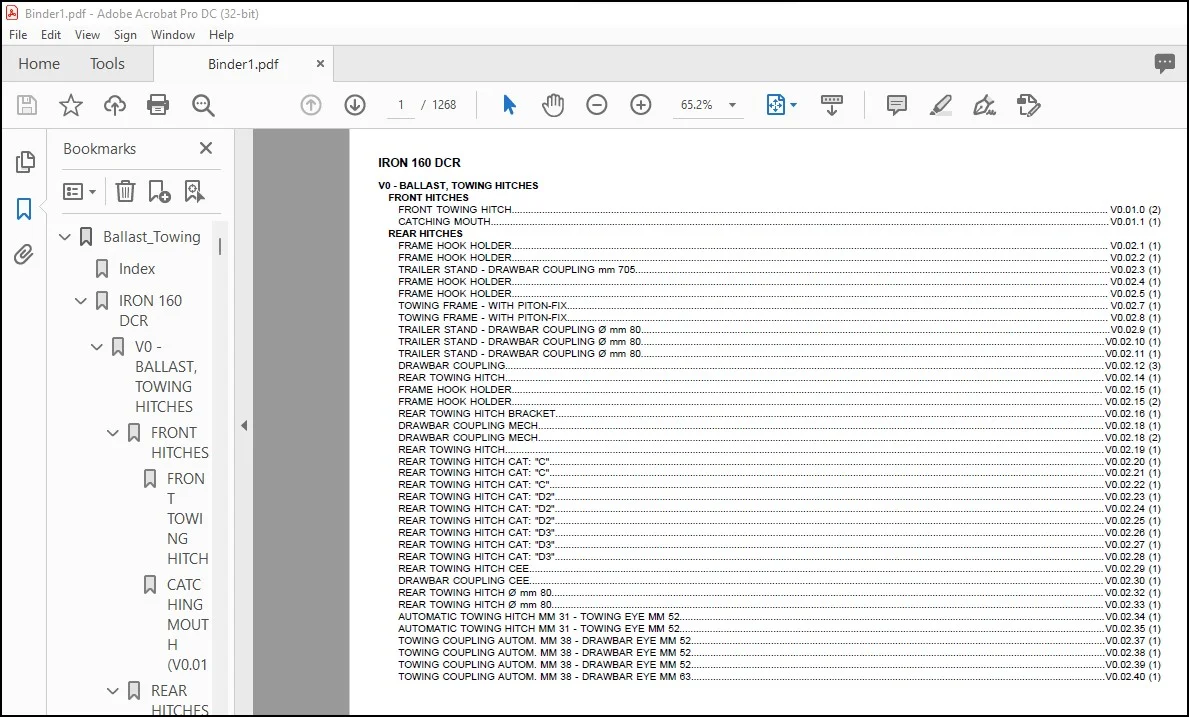Close the Bookmarks panel
Viewport: 1189px width, 717px height.
pyautogui.click(x=205, y=149)
